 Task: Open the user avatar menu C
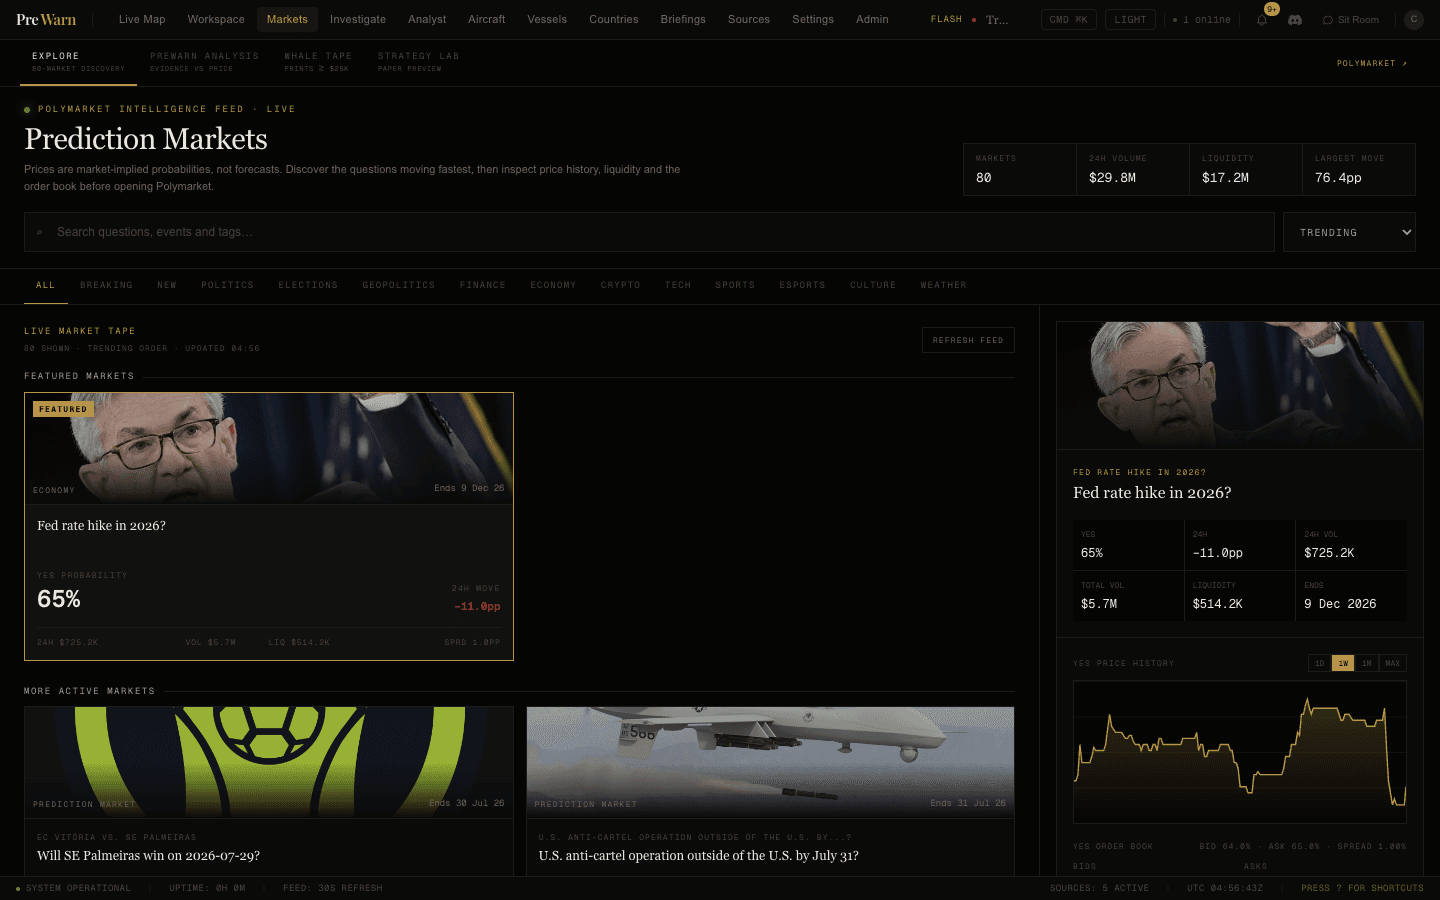pyautogui.click(x=1414, y=19)
